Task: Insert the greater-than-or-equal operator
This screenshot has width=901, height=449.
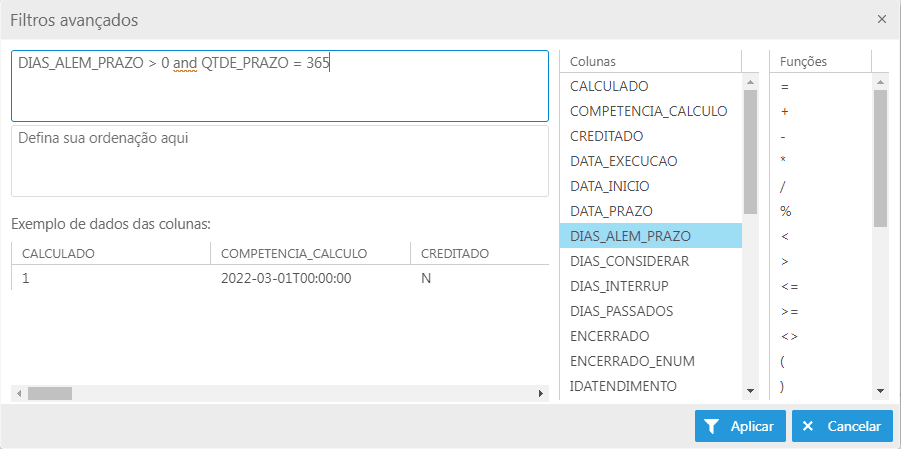Action: (789, 311)
